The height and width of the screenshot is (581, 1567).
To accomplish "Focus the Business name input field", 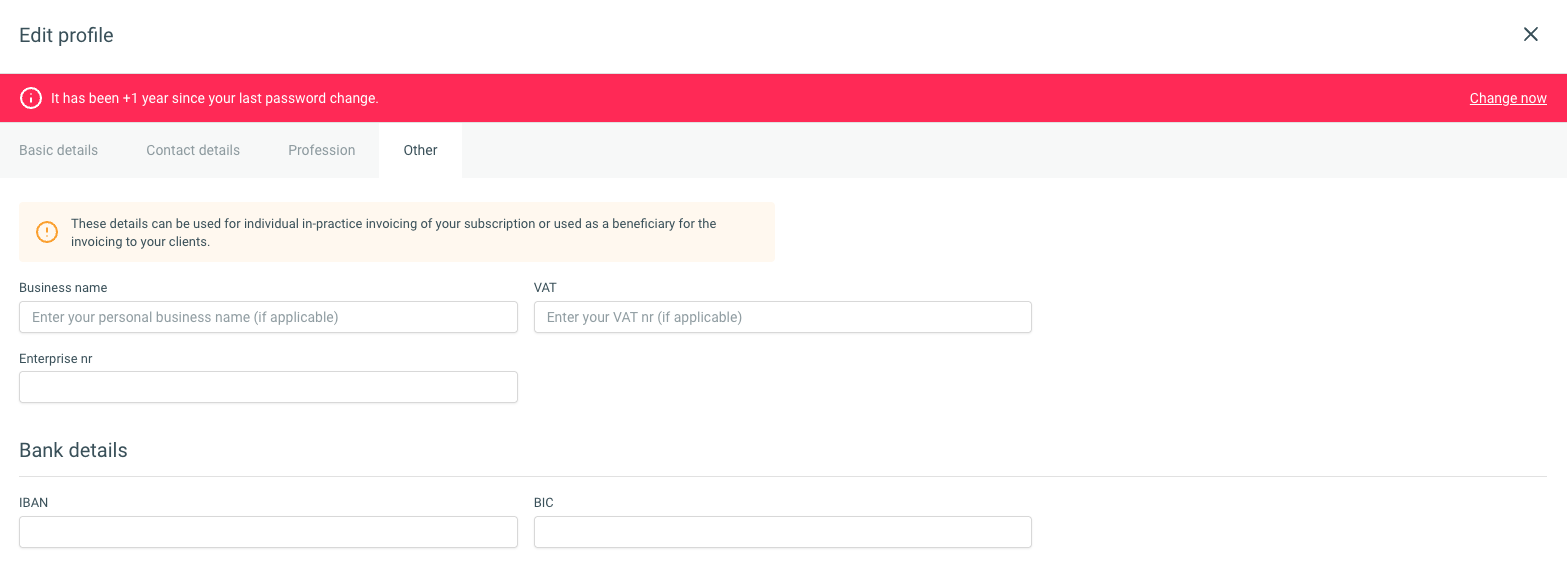I will [268, 317].
